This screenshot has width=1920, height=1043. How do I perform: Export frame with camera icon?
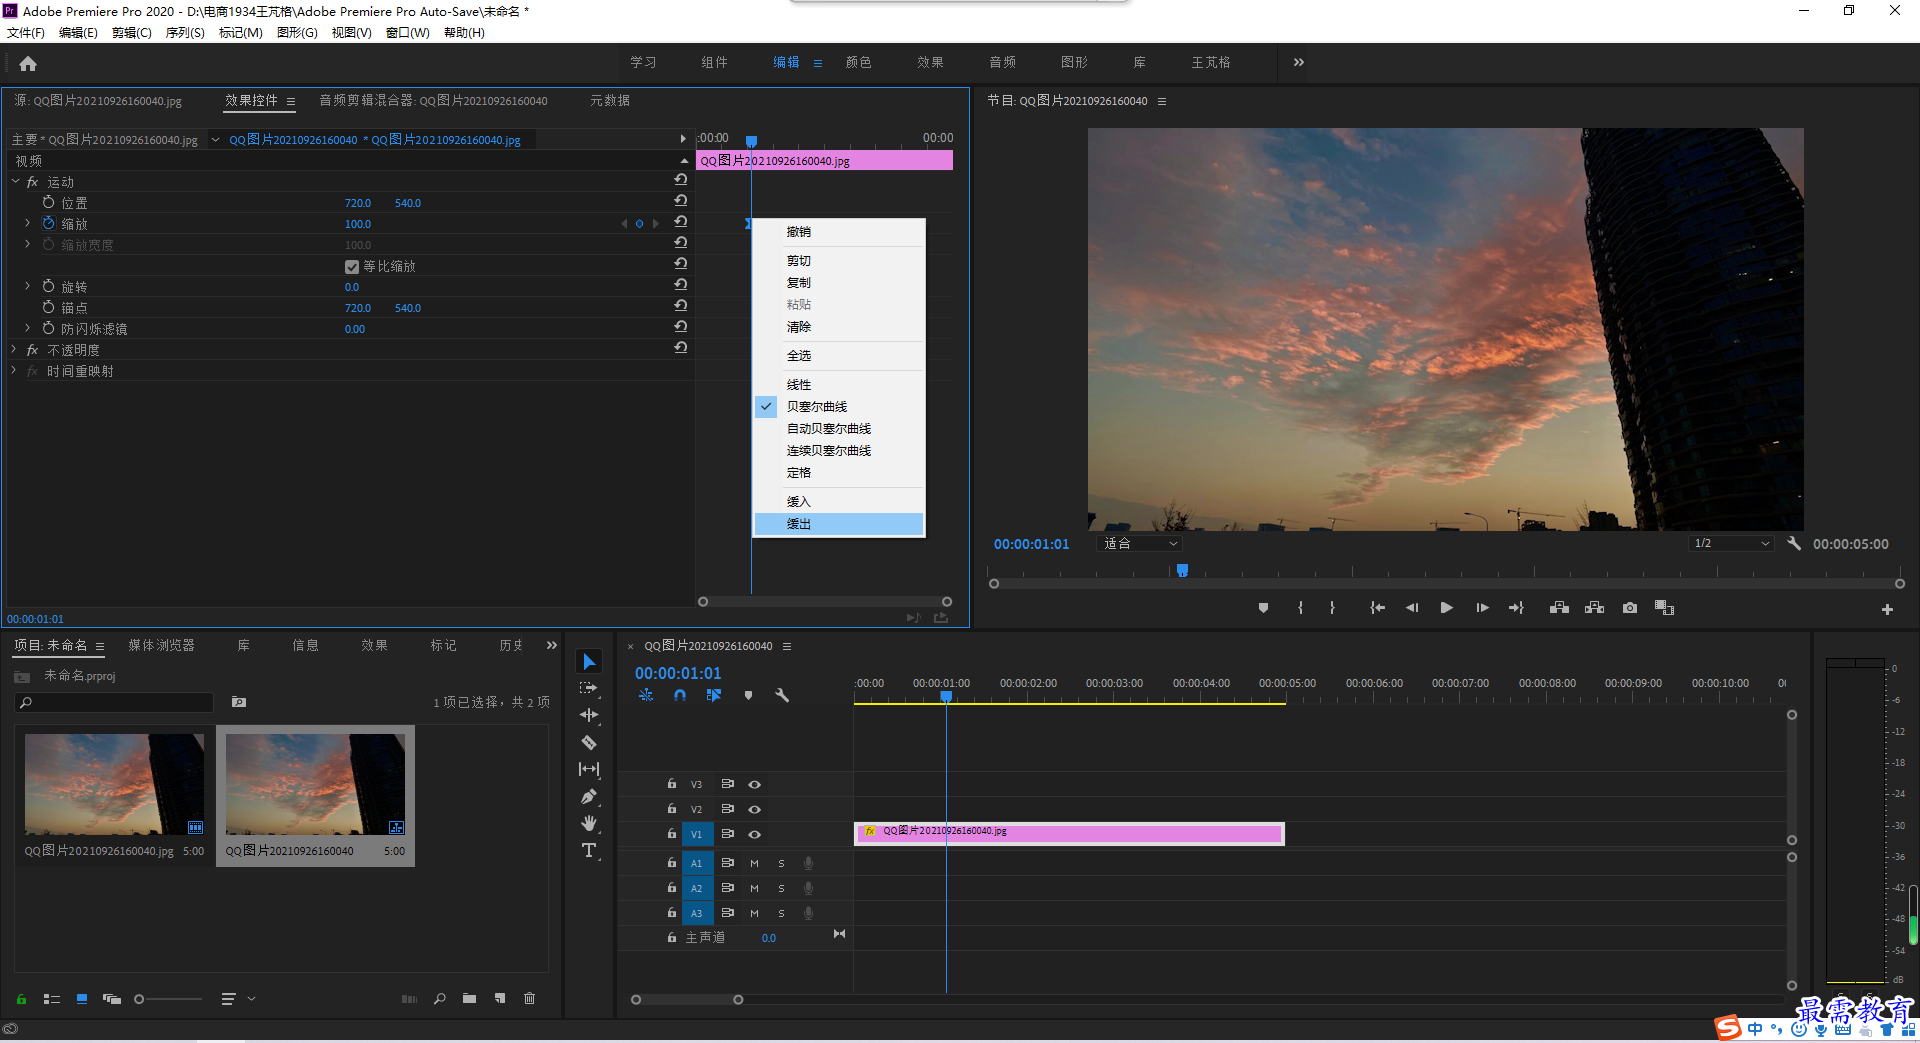(1630, 608)
